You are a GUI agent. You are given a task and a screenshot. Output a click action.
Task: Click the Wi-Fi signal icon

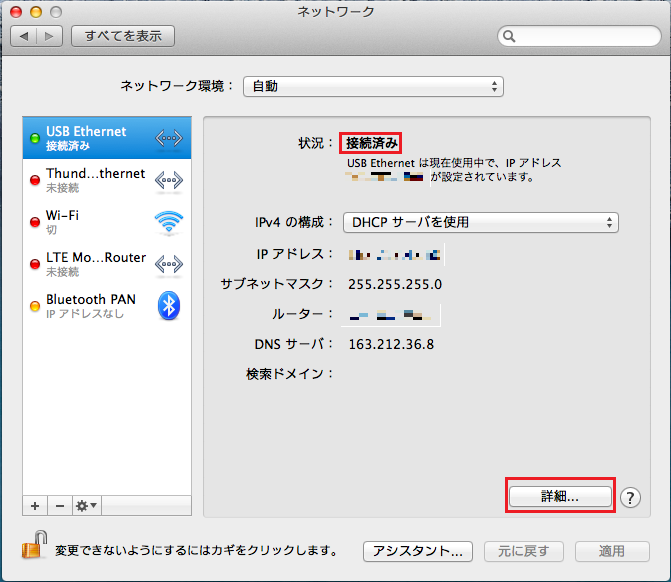coord(168,222)
